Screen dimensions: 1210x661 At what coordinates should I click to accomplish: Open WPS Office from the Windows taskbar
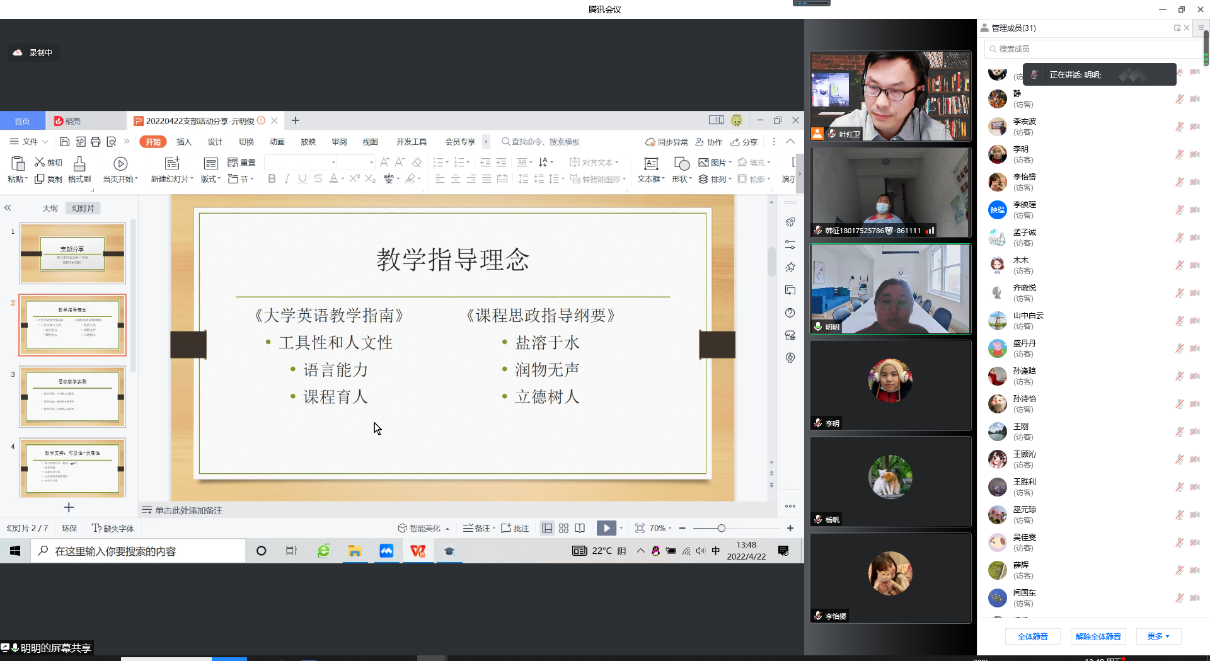[x=417, y=551]
